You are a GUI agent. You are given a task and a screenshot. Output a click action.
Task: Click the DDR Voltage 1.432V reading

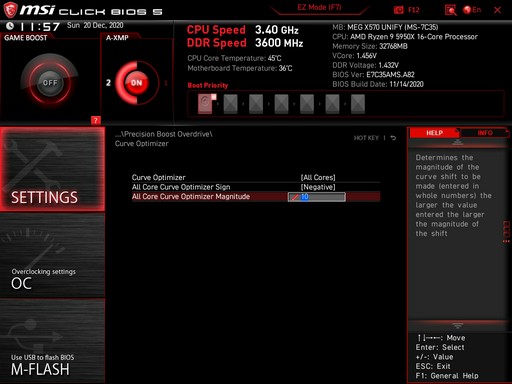pos(365,65)
